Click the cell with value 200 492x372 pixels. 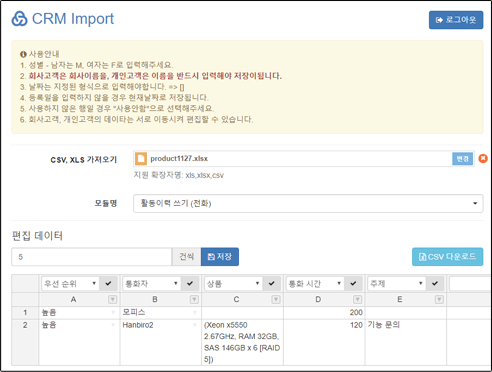[324, 313]
